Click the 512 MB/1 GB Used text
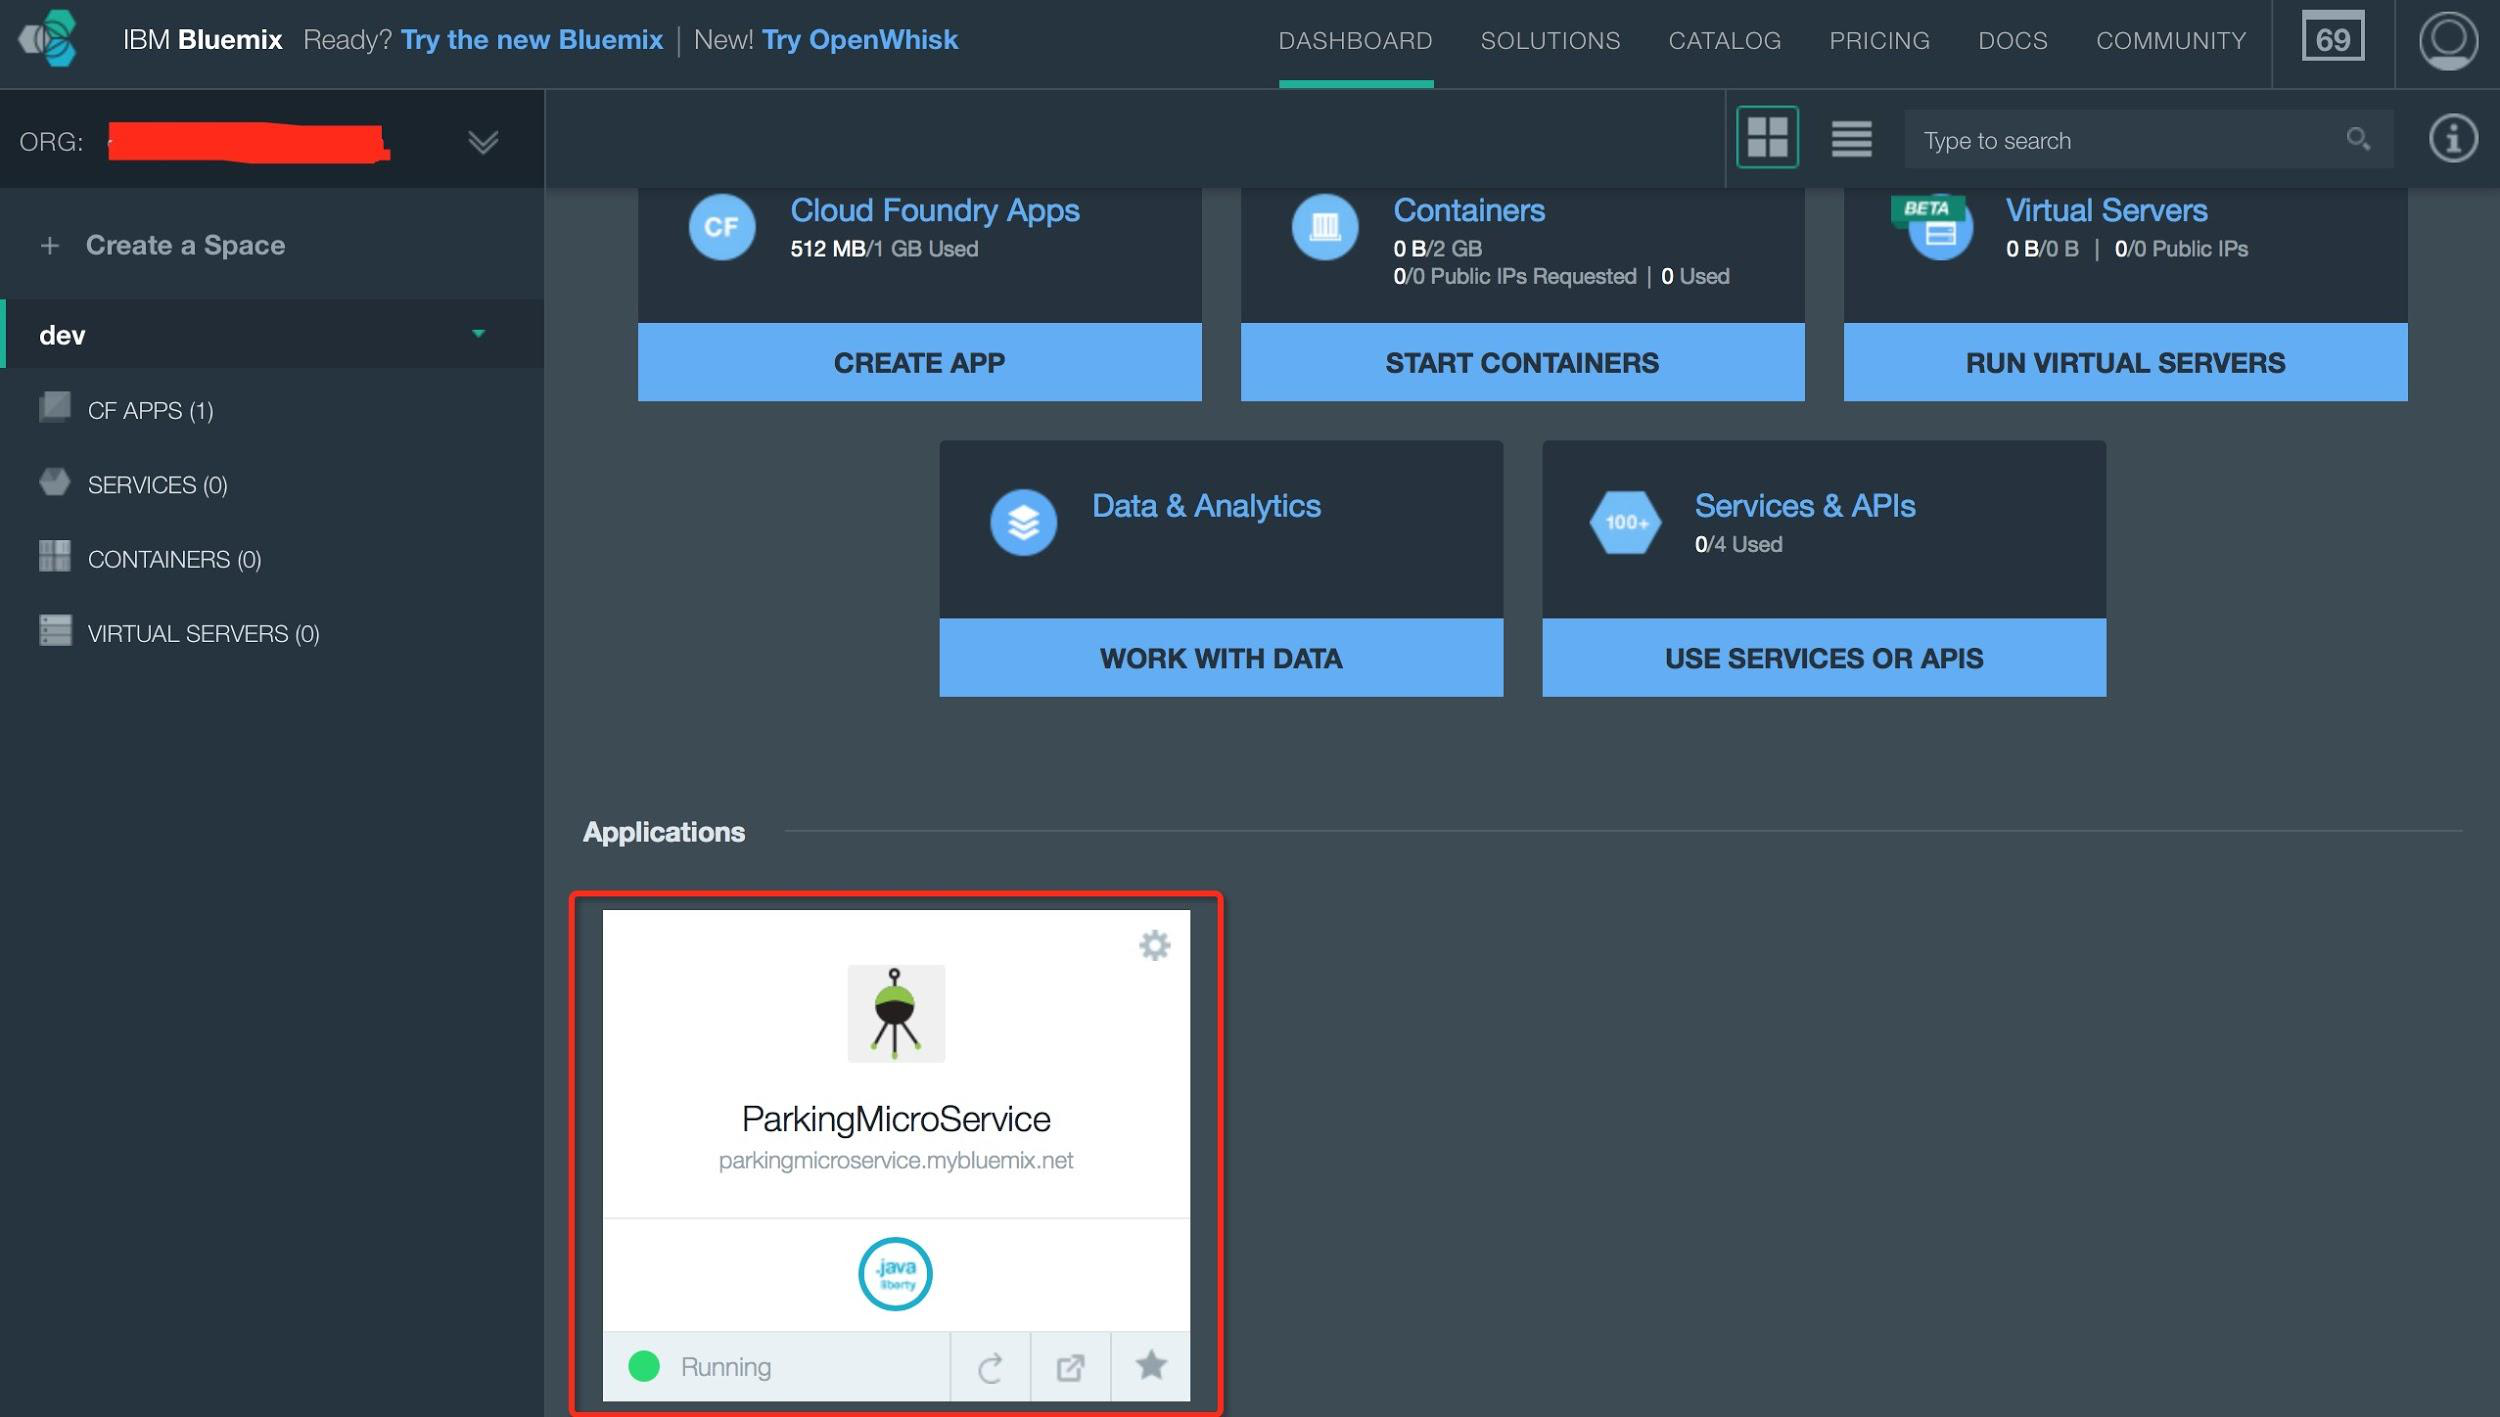 884,248
